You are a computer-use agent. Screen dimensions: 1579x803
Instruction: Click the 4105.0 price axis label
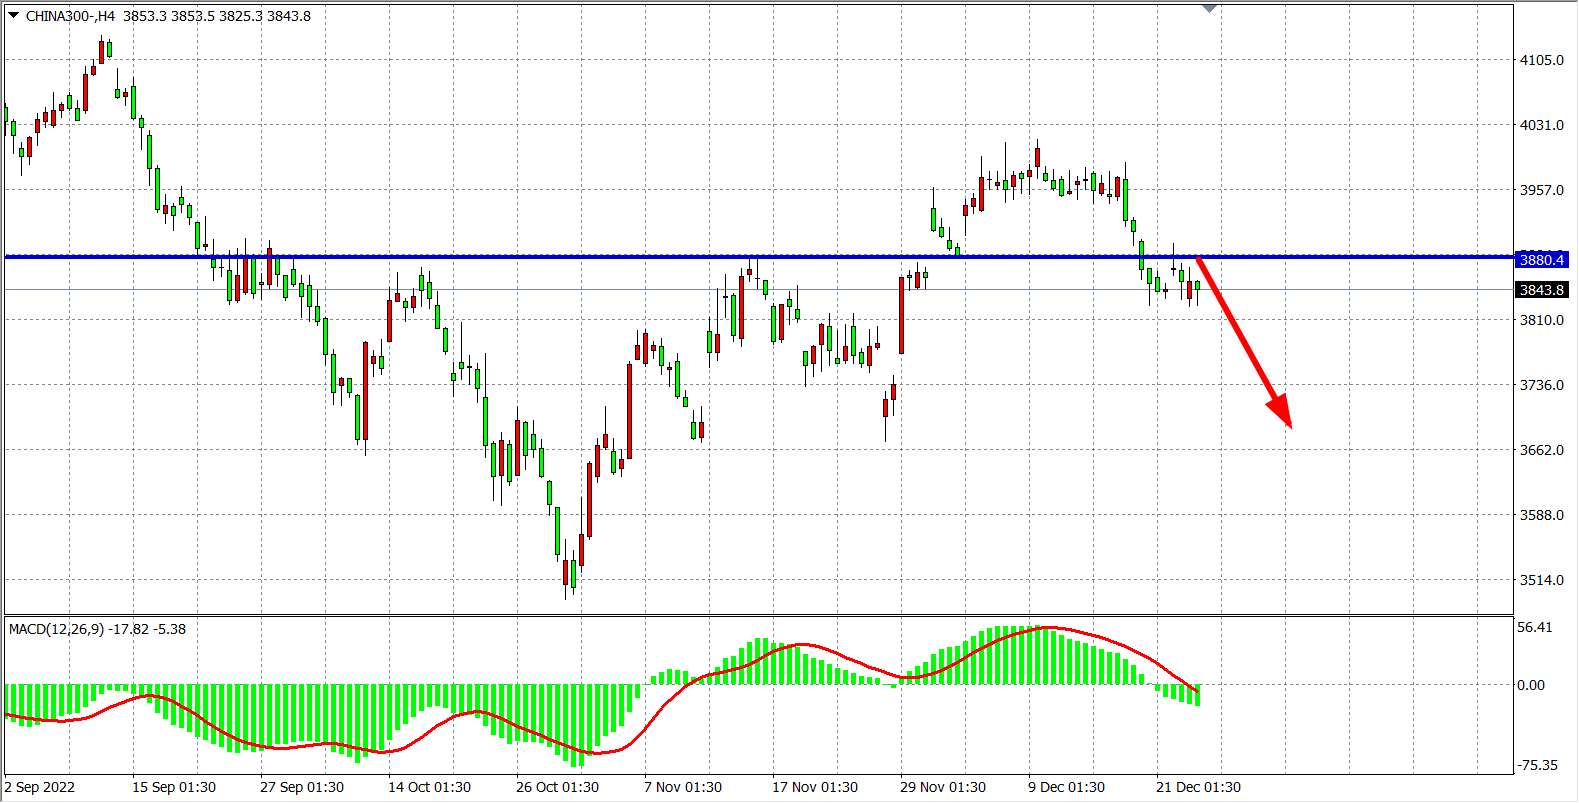click(x=1541, y=60)
